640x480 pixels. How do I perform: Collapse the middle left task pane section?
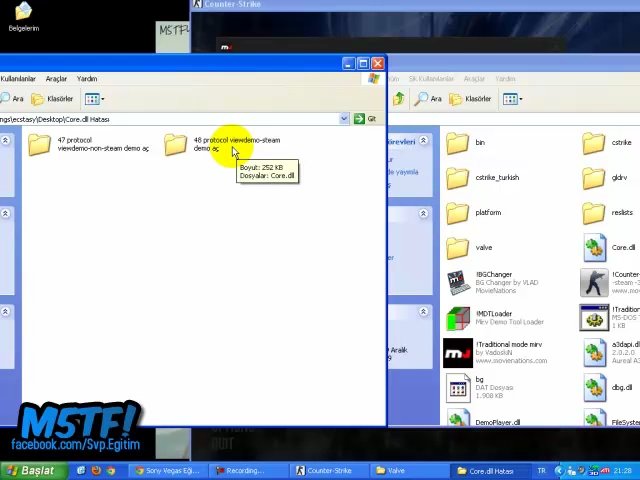pyautogui.click(x=5, y=213)
